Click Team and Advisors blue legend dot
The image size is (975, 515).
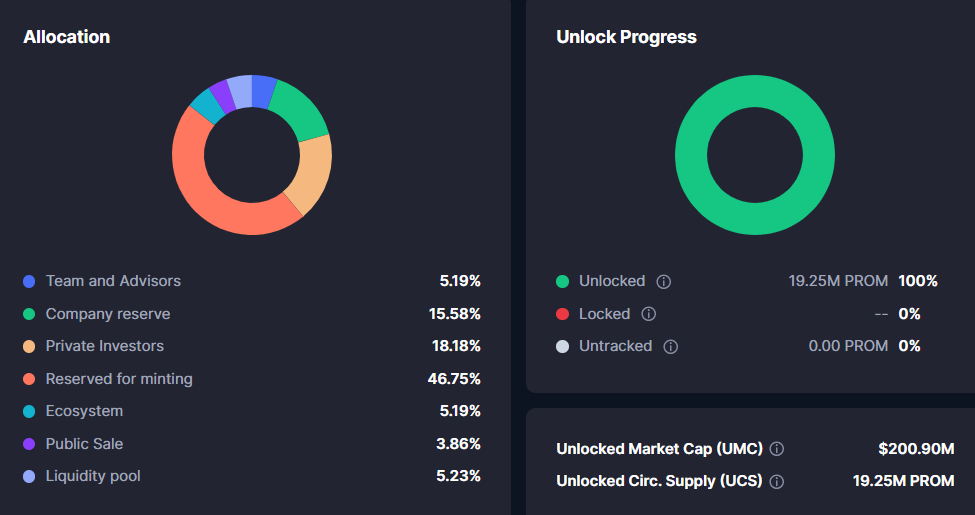click(x=29, y=282)
